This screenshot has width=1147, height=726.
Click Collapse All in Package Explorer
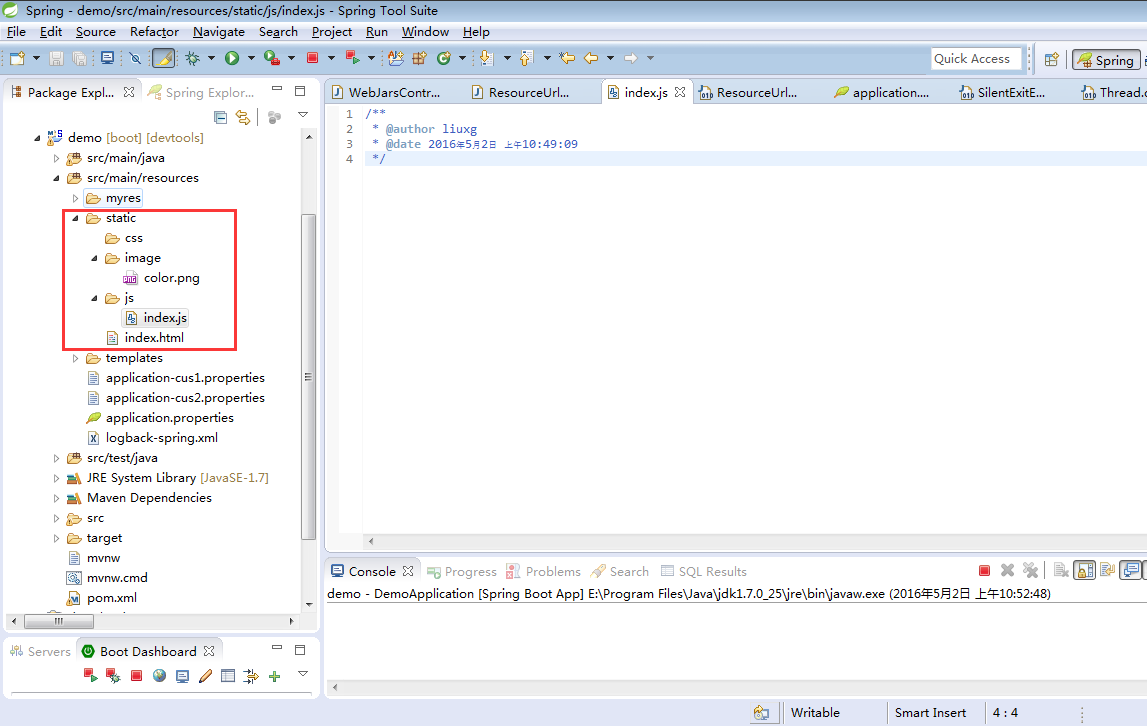coord(220,117)
